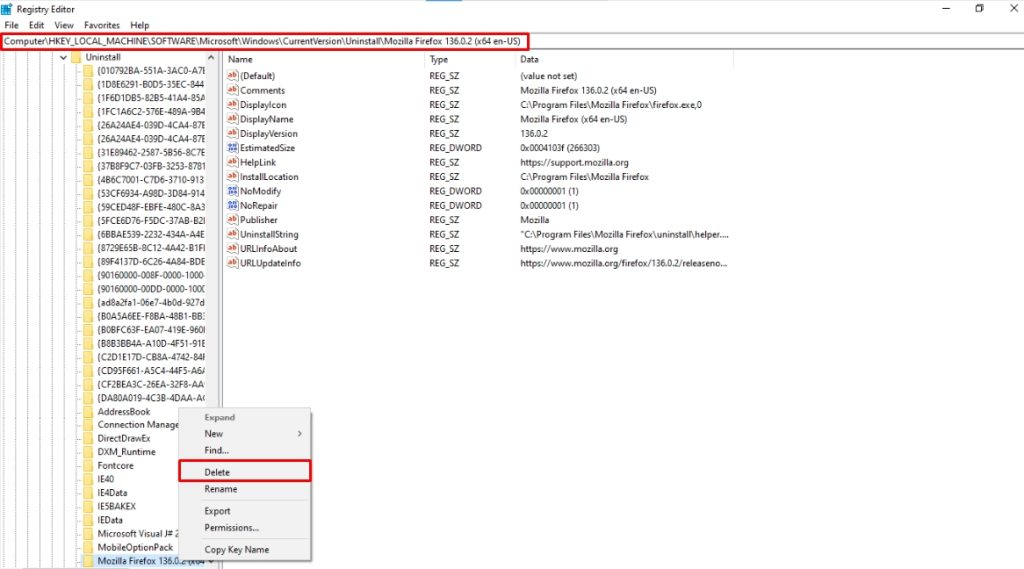Click the DWORD icon next to EstimatedSize

pyautogui.click(x=232, y=148)
